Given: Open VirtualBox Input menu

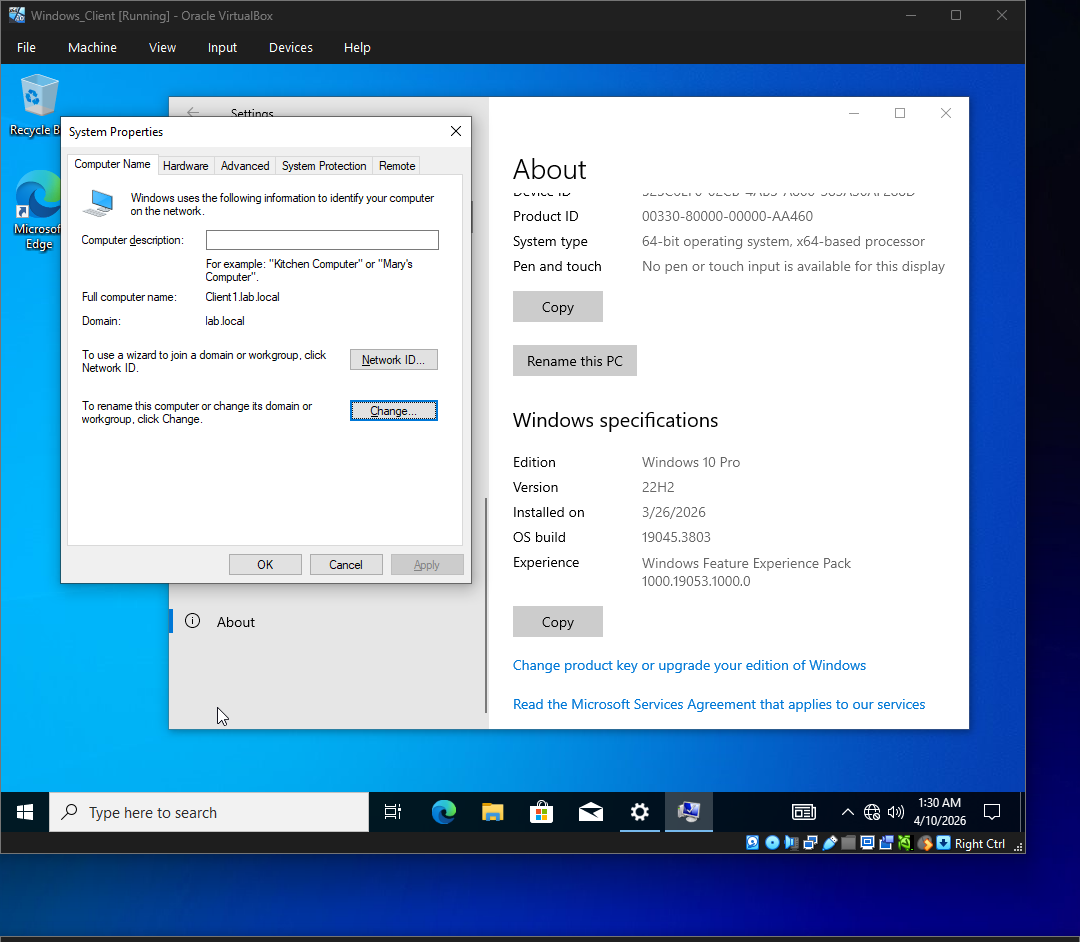Looking at the screenshot, I should [x=222, y=48].
